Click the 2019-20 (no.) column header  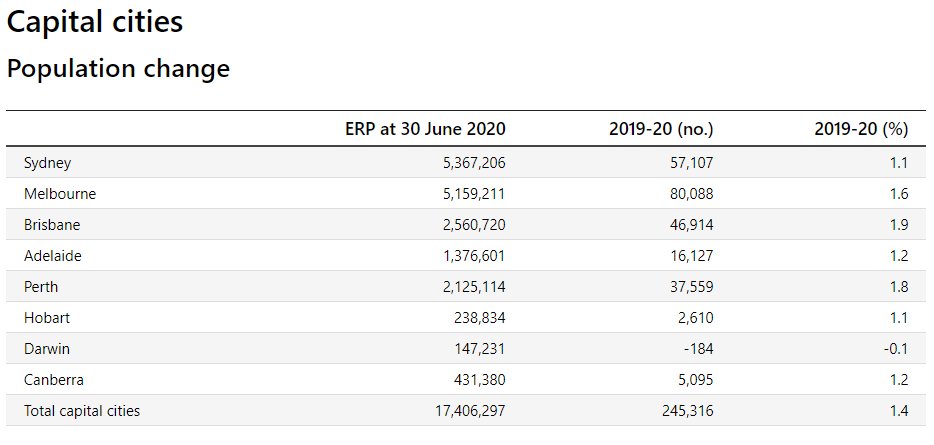pos(660,129)
